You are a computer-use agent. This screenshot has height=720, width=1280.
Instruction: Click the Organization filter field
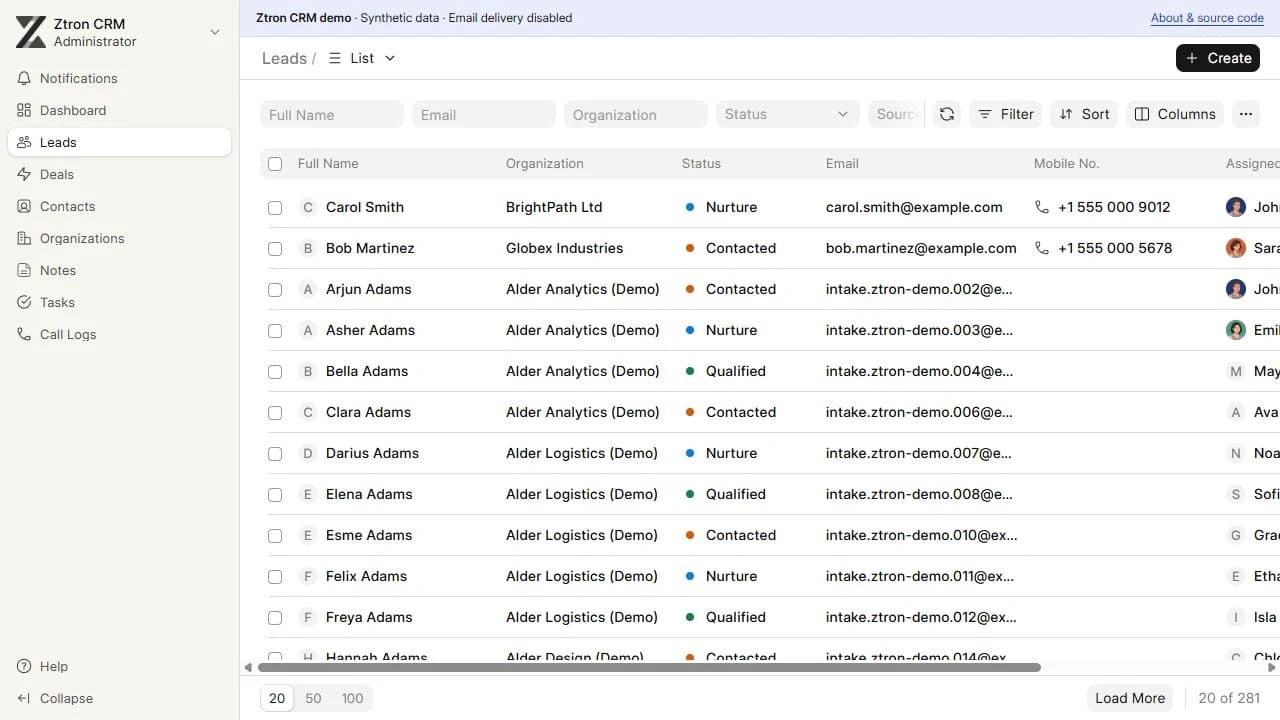click(x=636, y=114)
